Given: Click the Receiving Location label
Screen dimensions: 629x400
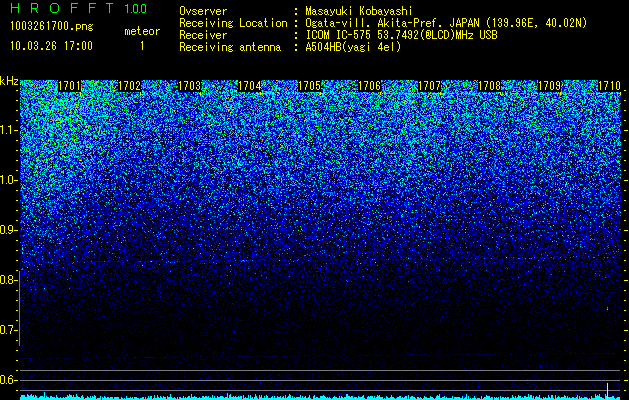Looking at the screenshot, I should coord(233,23).
